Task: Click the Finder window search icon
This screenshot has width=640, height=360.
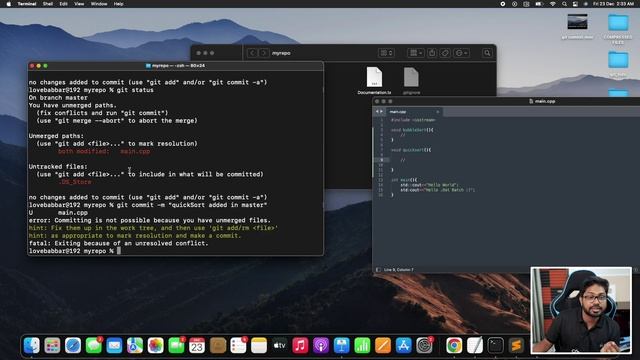Action: pos(487,53)
